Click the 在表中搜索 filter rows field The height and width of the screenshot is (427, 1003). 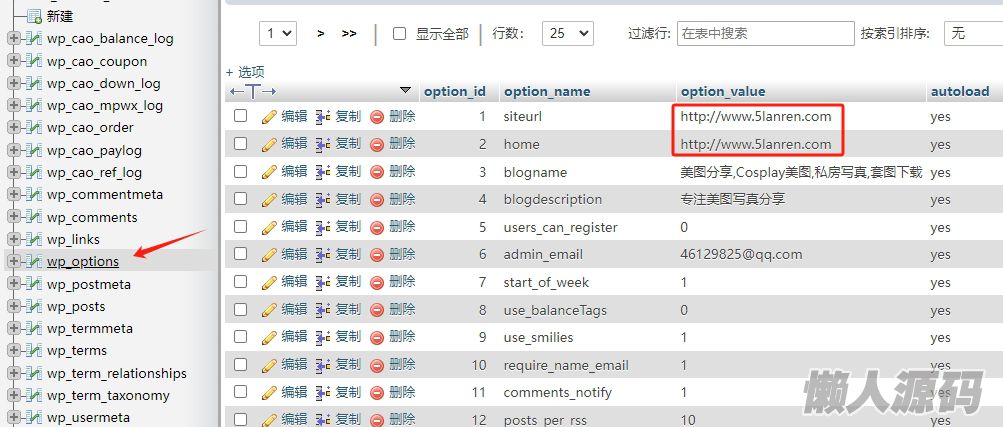pyautogui.click(x=766, y=33)
